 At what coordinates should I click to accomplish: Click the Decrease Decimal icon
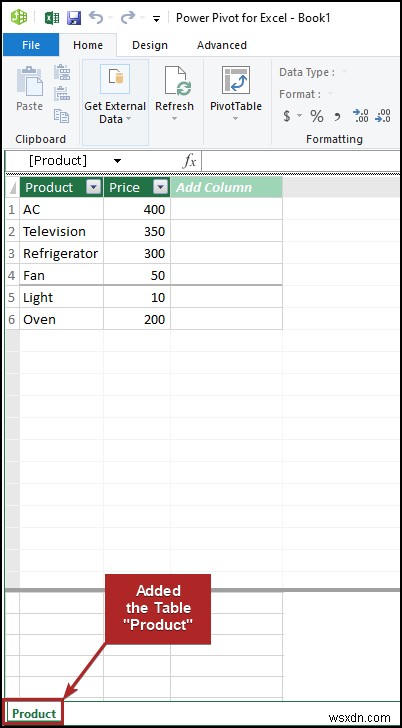click(x=383, y=116)
